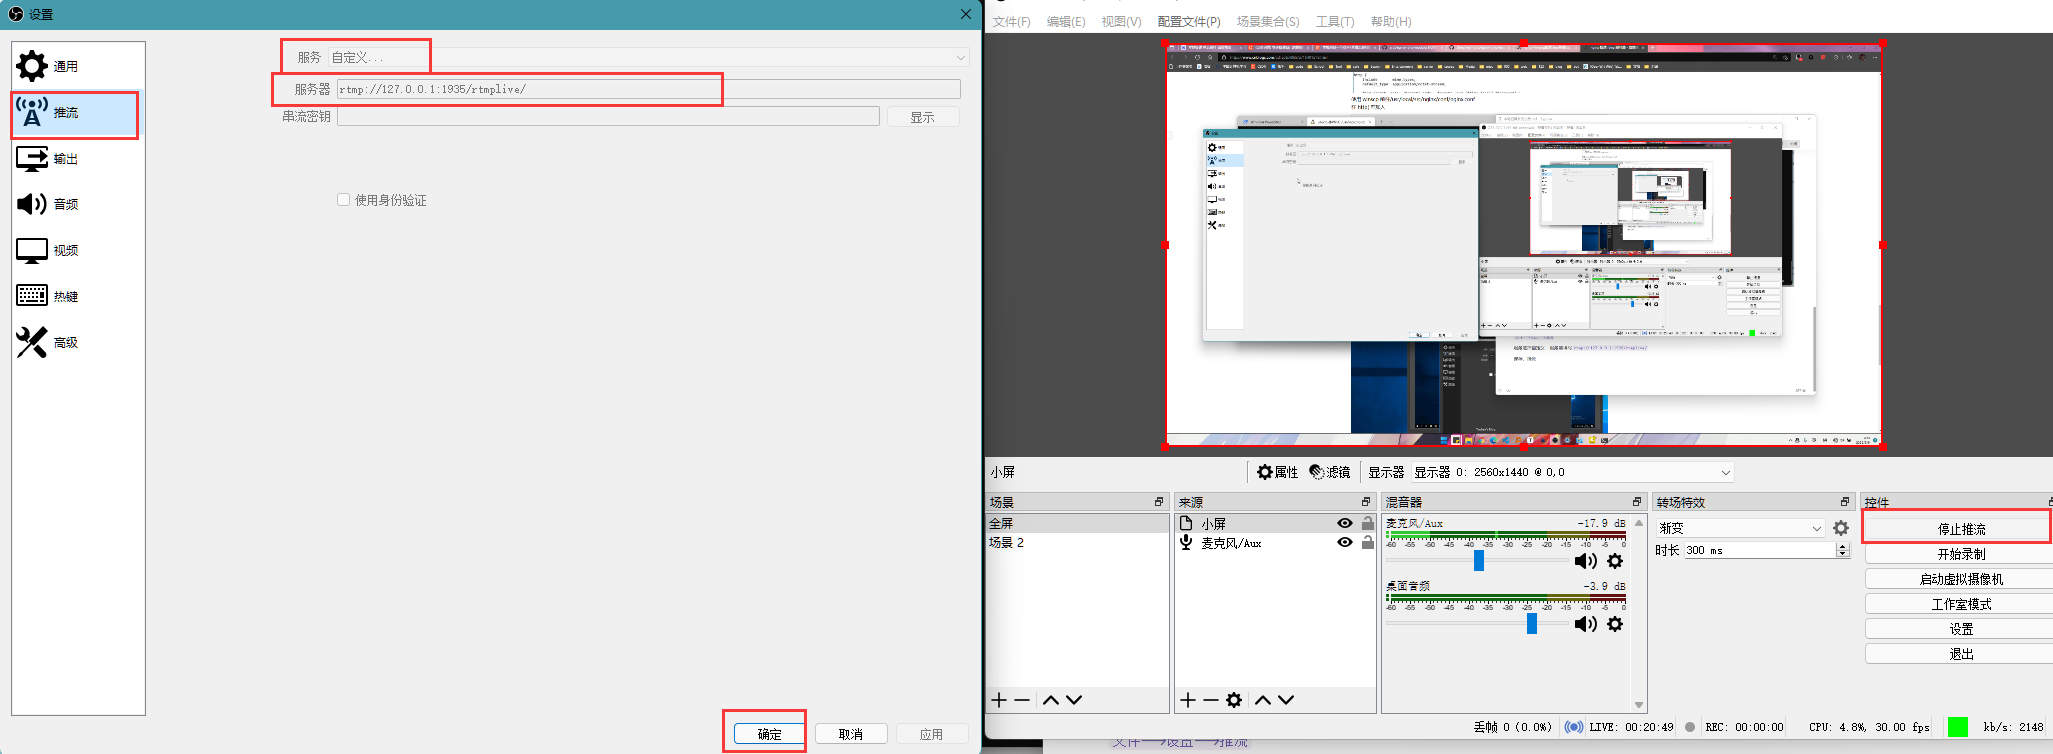
Task: Click the 滤镜 filters button
Action: click(x=1330, y=472)
